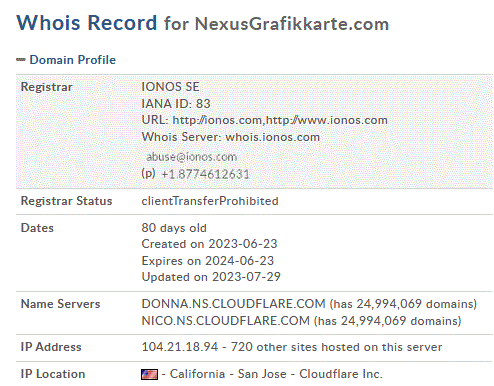
Task: Select the clientTransferProhibited status value
Action: click(210, 201)
